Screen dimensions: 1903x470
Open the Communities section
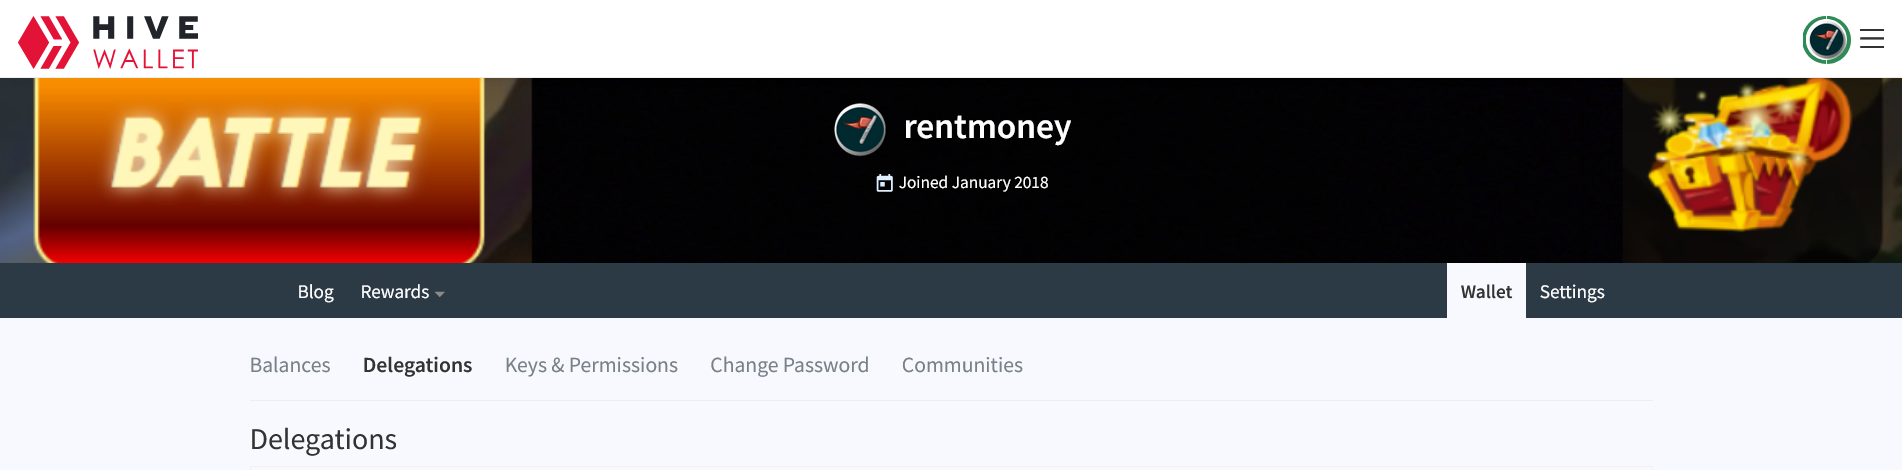tap(962, 365)
